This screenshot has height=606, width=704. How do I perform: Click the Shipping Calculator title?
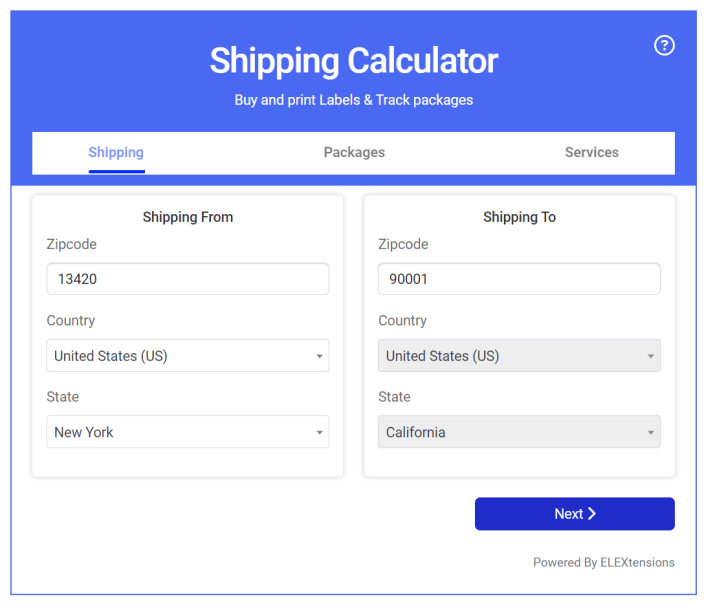click(354, 61)
